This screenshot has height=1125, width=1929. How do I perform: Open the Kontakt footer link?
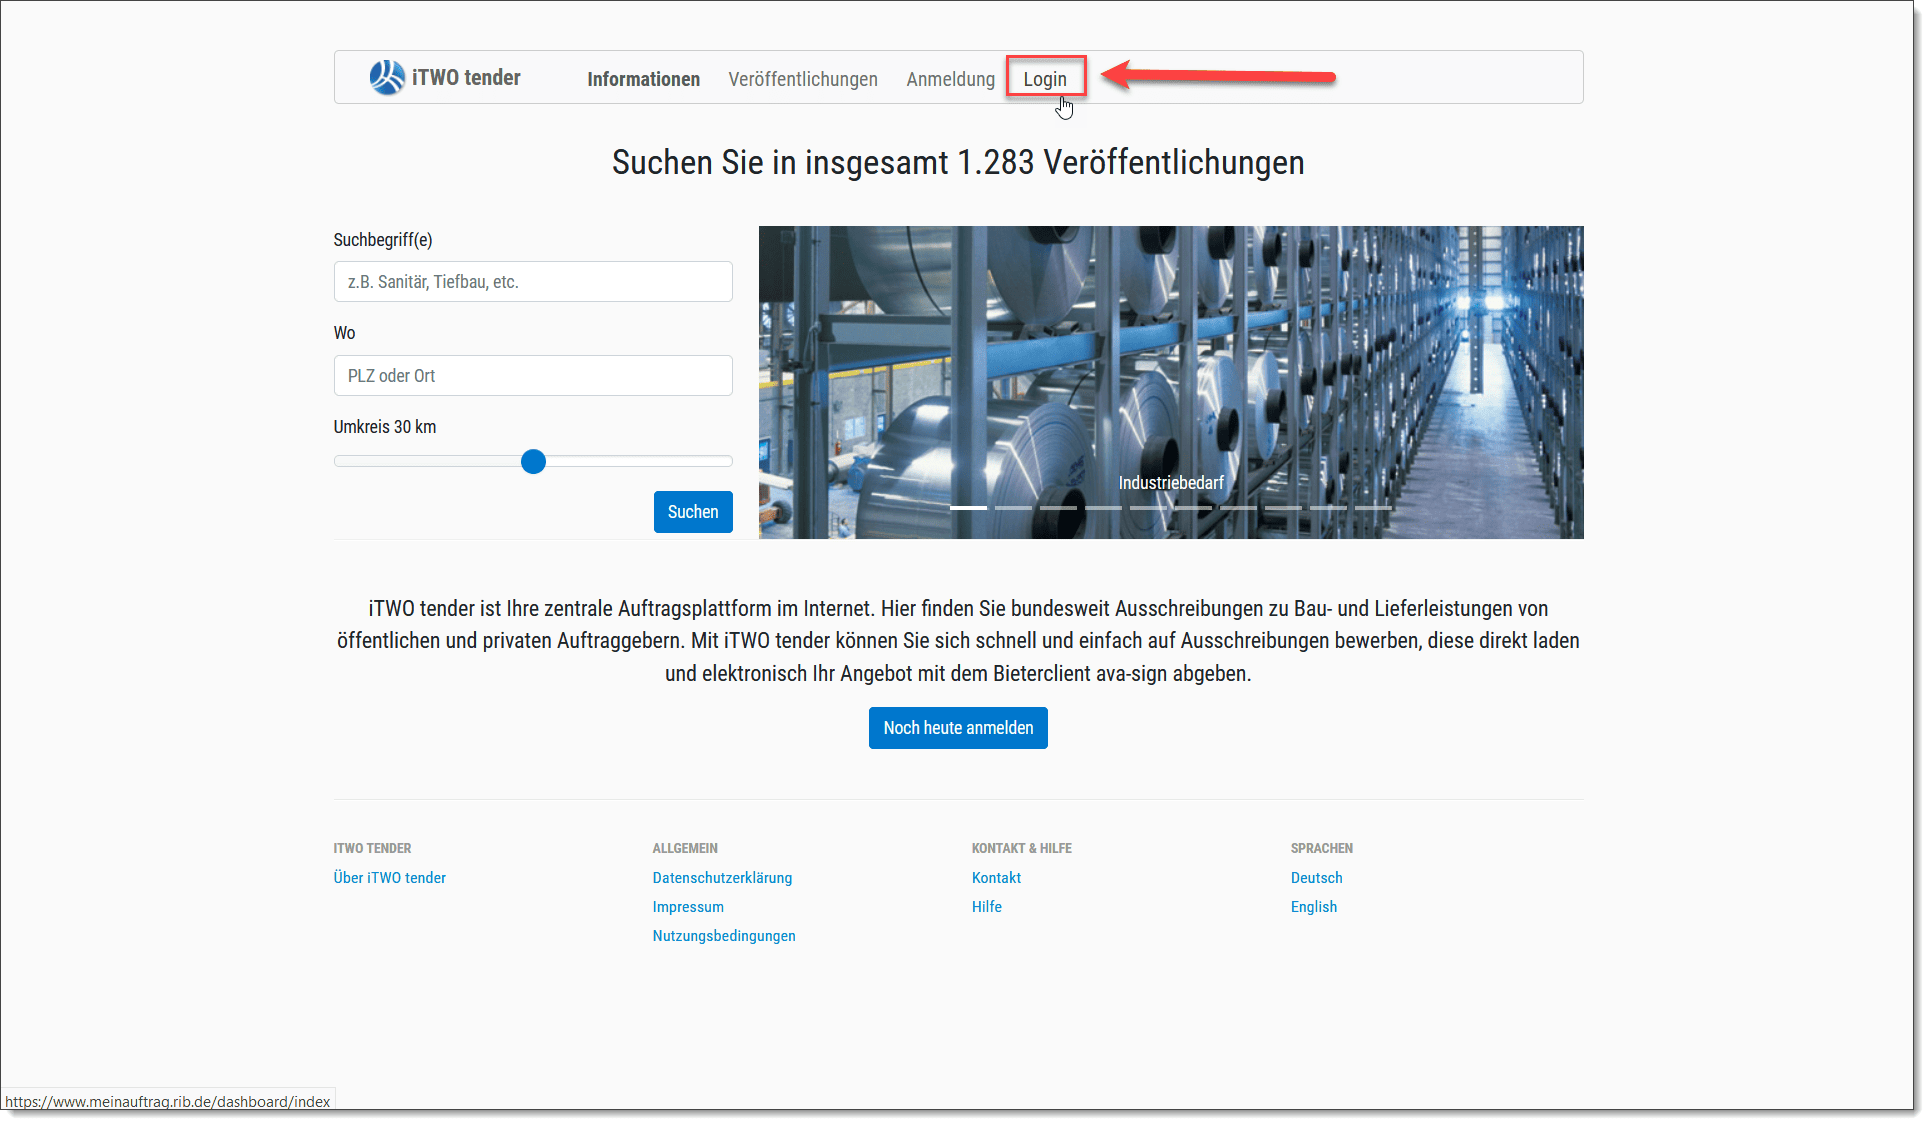(x=996, y=878)
